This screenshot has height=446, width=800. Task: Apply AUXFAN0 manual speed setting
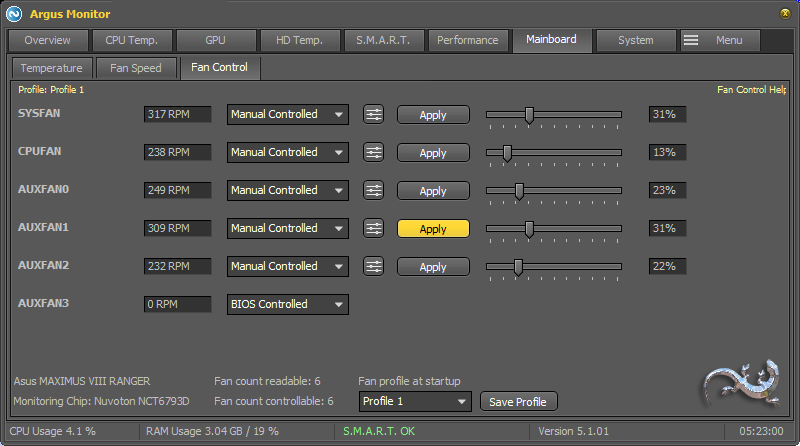(433, 191)
